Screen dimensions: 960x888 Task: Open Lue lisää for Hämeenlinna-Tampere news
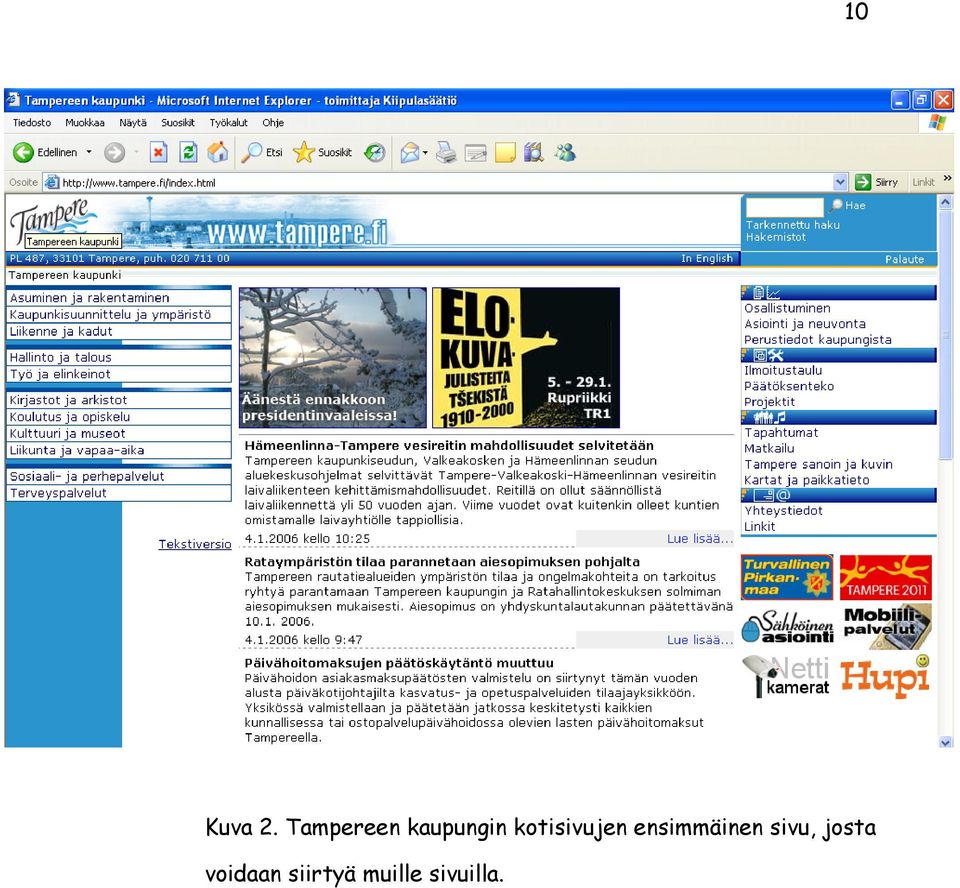(699, 538)
